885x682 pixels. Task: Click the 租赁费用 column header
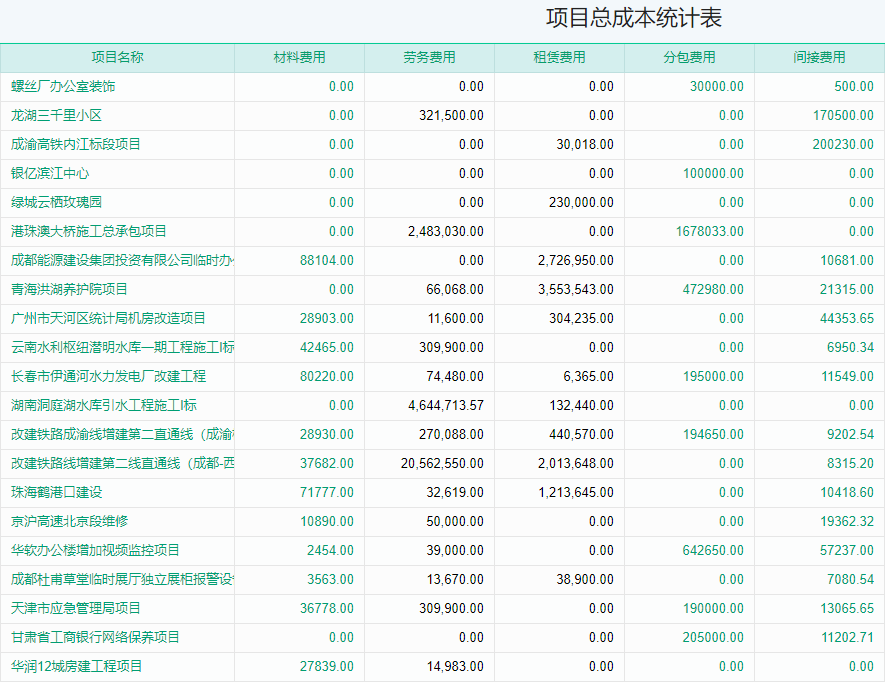(x=559, y=57)
